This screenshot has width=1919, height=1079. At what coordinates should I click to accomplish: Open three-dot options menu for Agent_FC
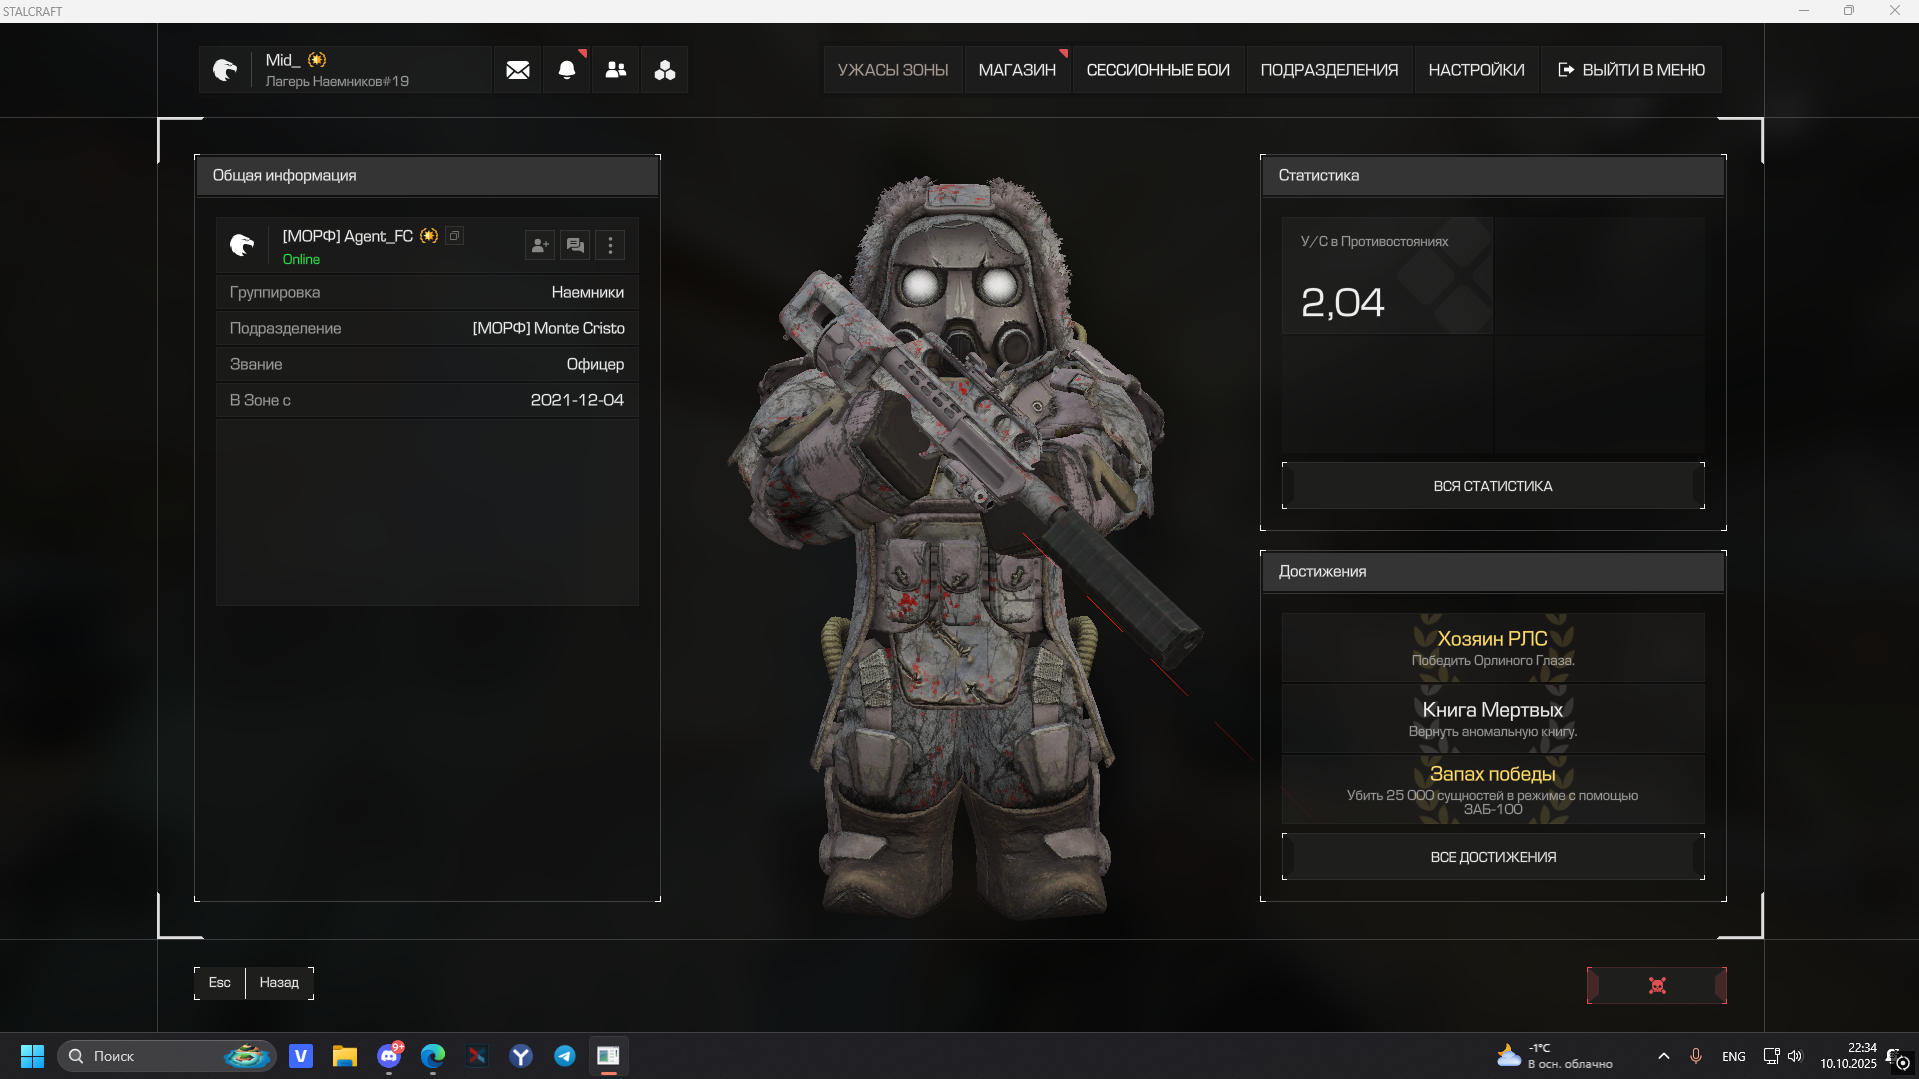tap(610, 245)
